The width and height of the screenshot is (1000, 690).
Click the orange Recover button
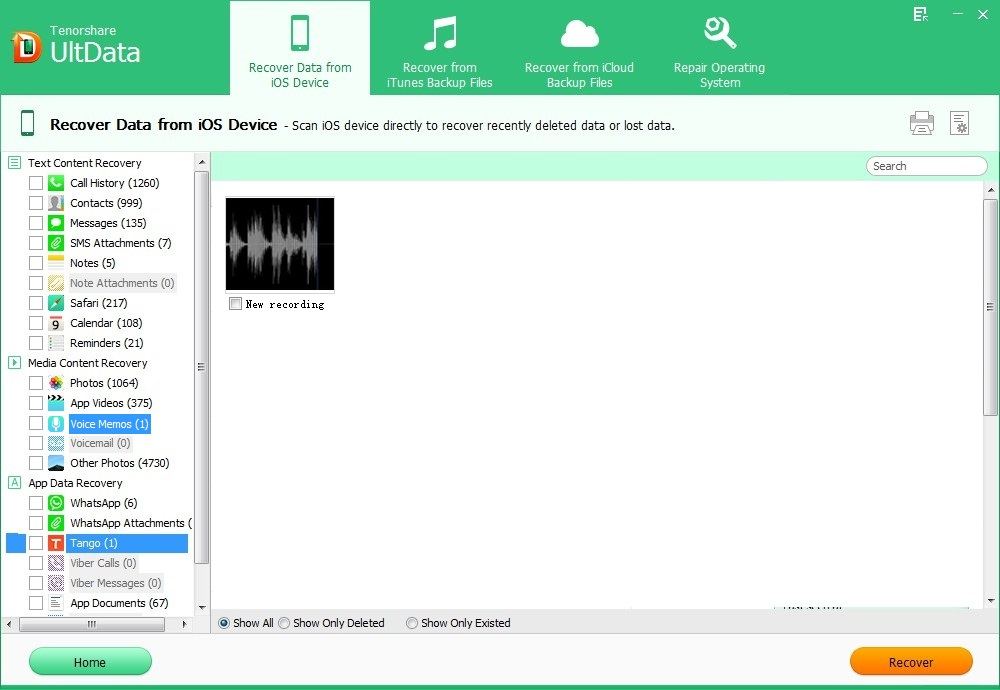coord(911,662)
